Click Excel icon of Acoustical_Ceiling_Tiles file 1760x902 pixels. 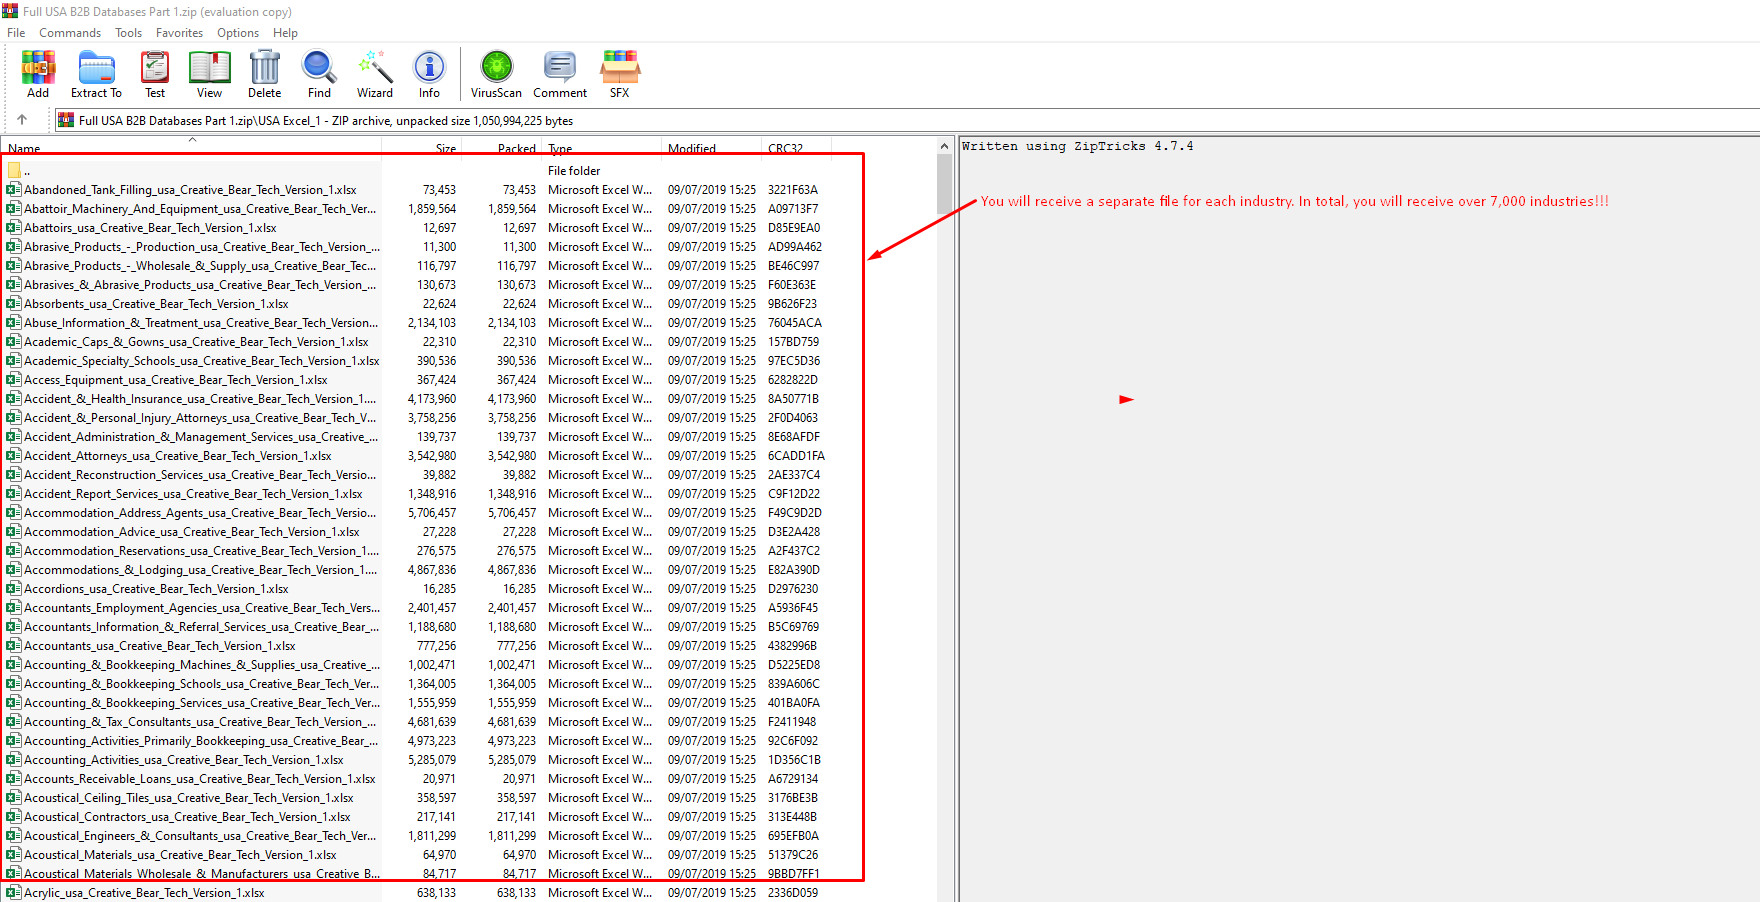point(14,797)
